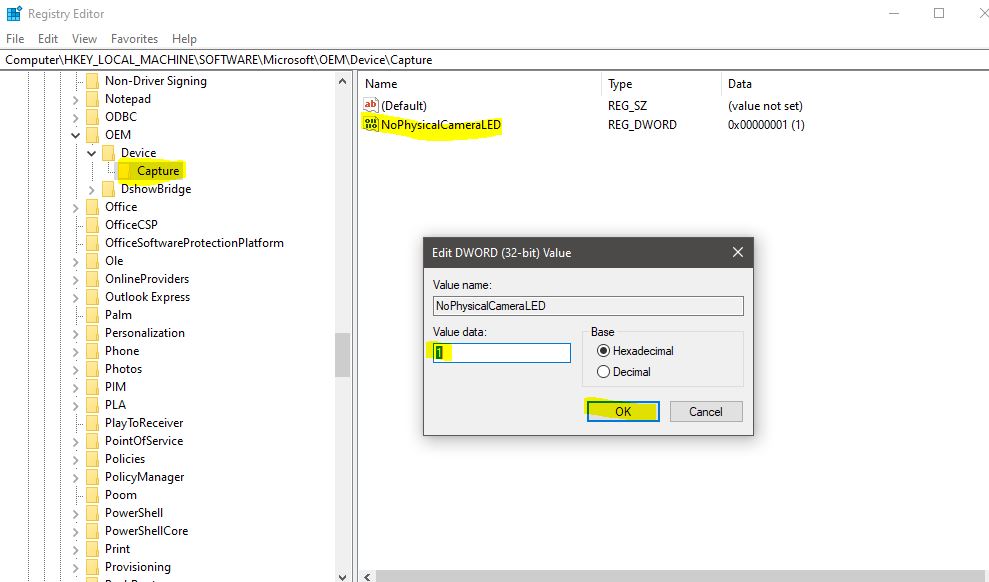Cancel the Edit DWORD dialog
Viewport: 989px width, 582px height.
pyautogui.click(x=705, y=411)
